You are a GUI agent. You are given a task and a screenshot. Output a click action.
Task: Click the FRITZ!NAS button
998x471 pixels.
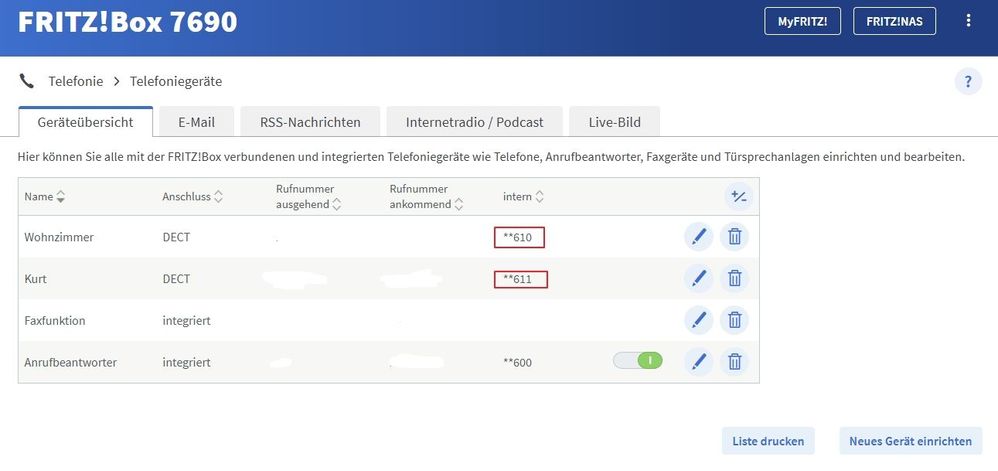(x=896, y=21)
